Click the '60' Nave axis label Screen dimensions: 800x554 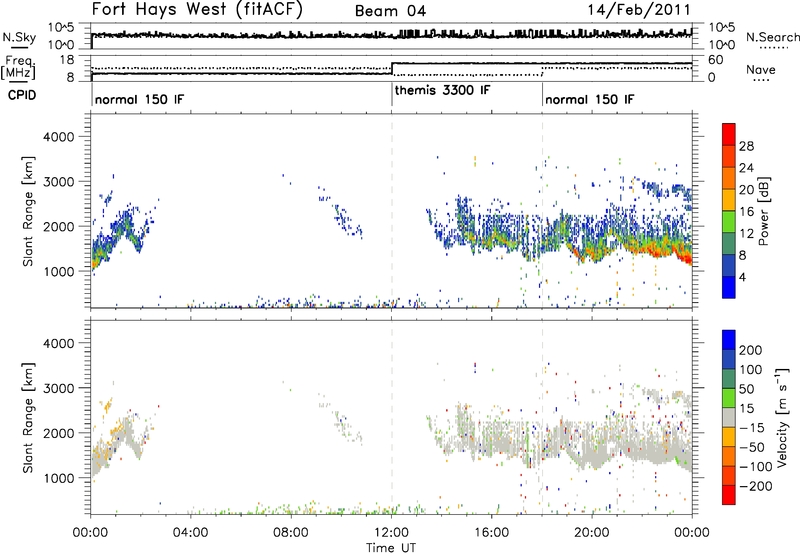716,60
